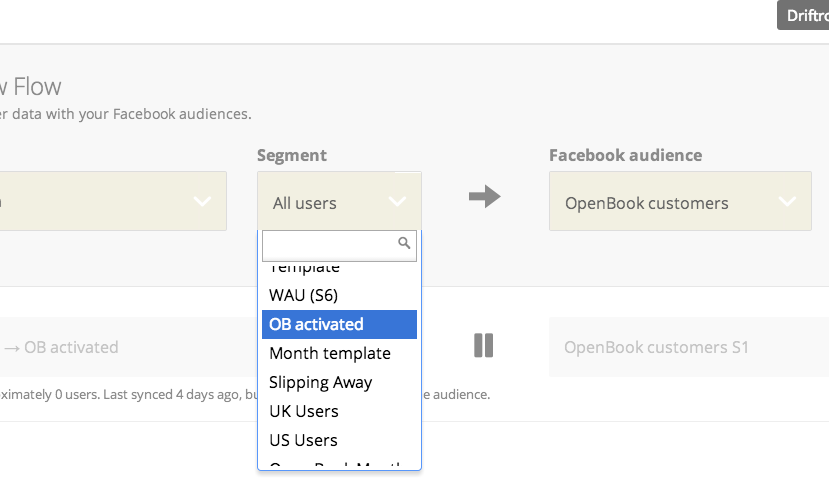The height and width of the screenshot is (500, 829).
Task: Click the segment search text field
Action: tap(330, 245)
